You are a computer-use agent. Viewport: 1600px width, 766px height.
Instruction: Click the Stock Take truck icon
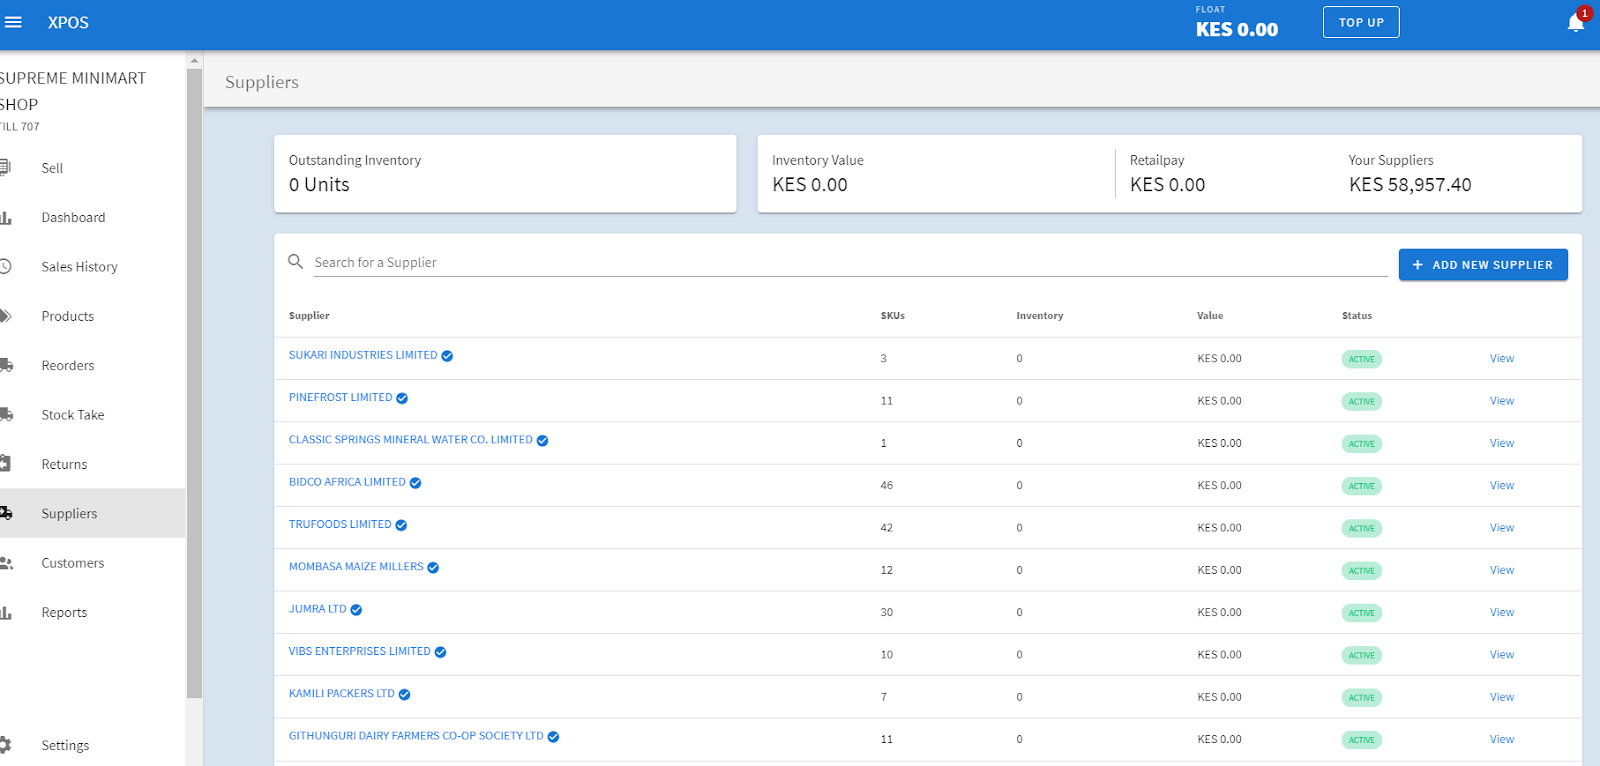click(x=5, y=414)
